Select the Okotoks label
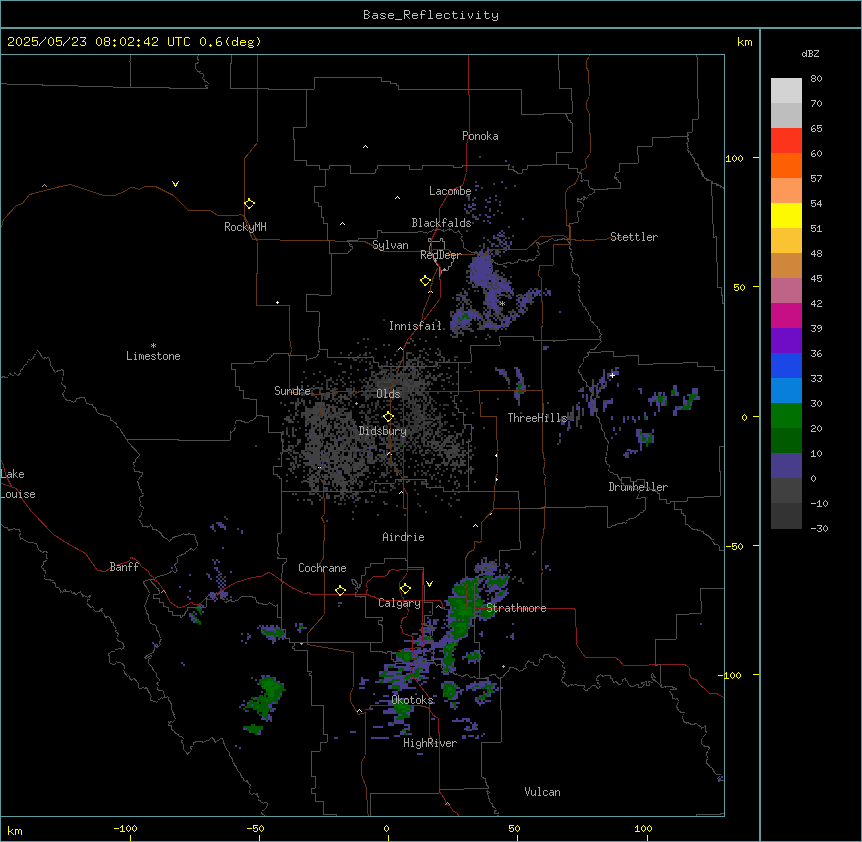Screen dimensions: 862x842 click(x=412, y=700)
